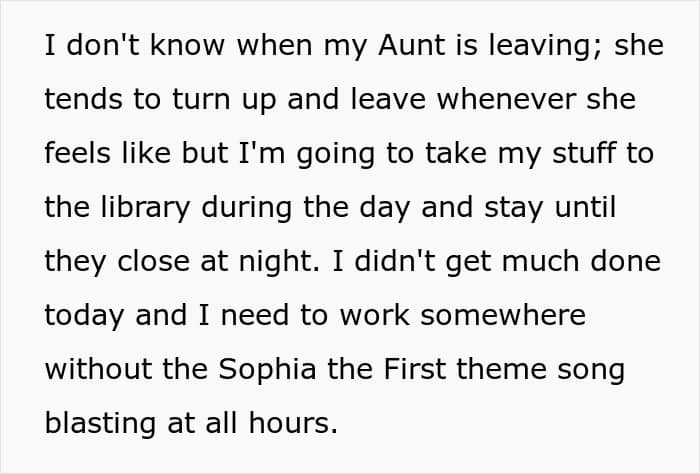
Task: Click the word "library" in the text
Action: pyautogui.click(x=146, y=209)
